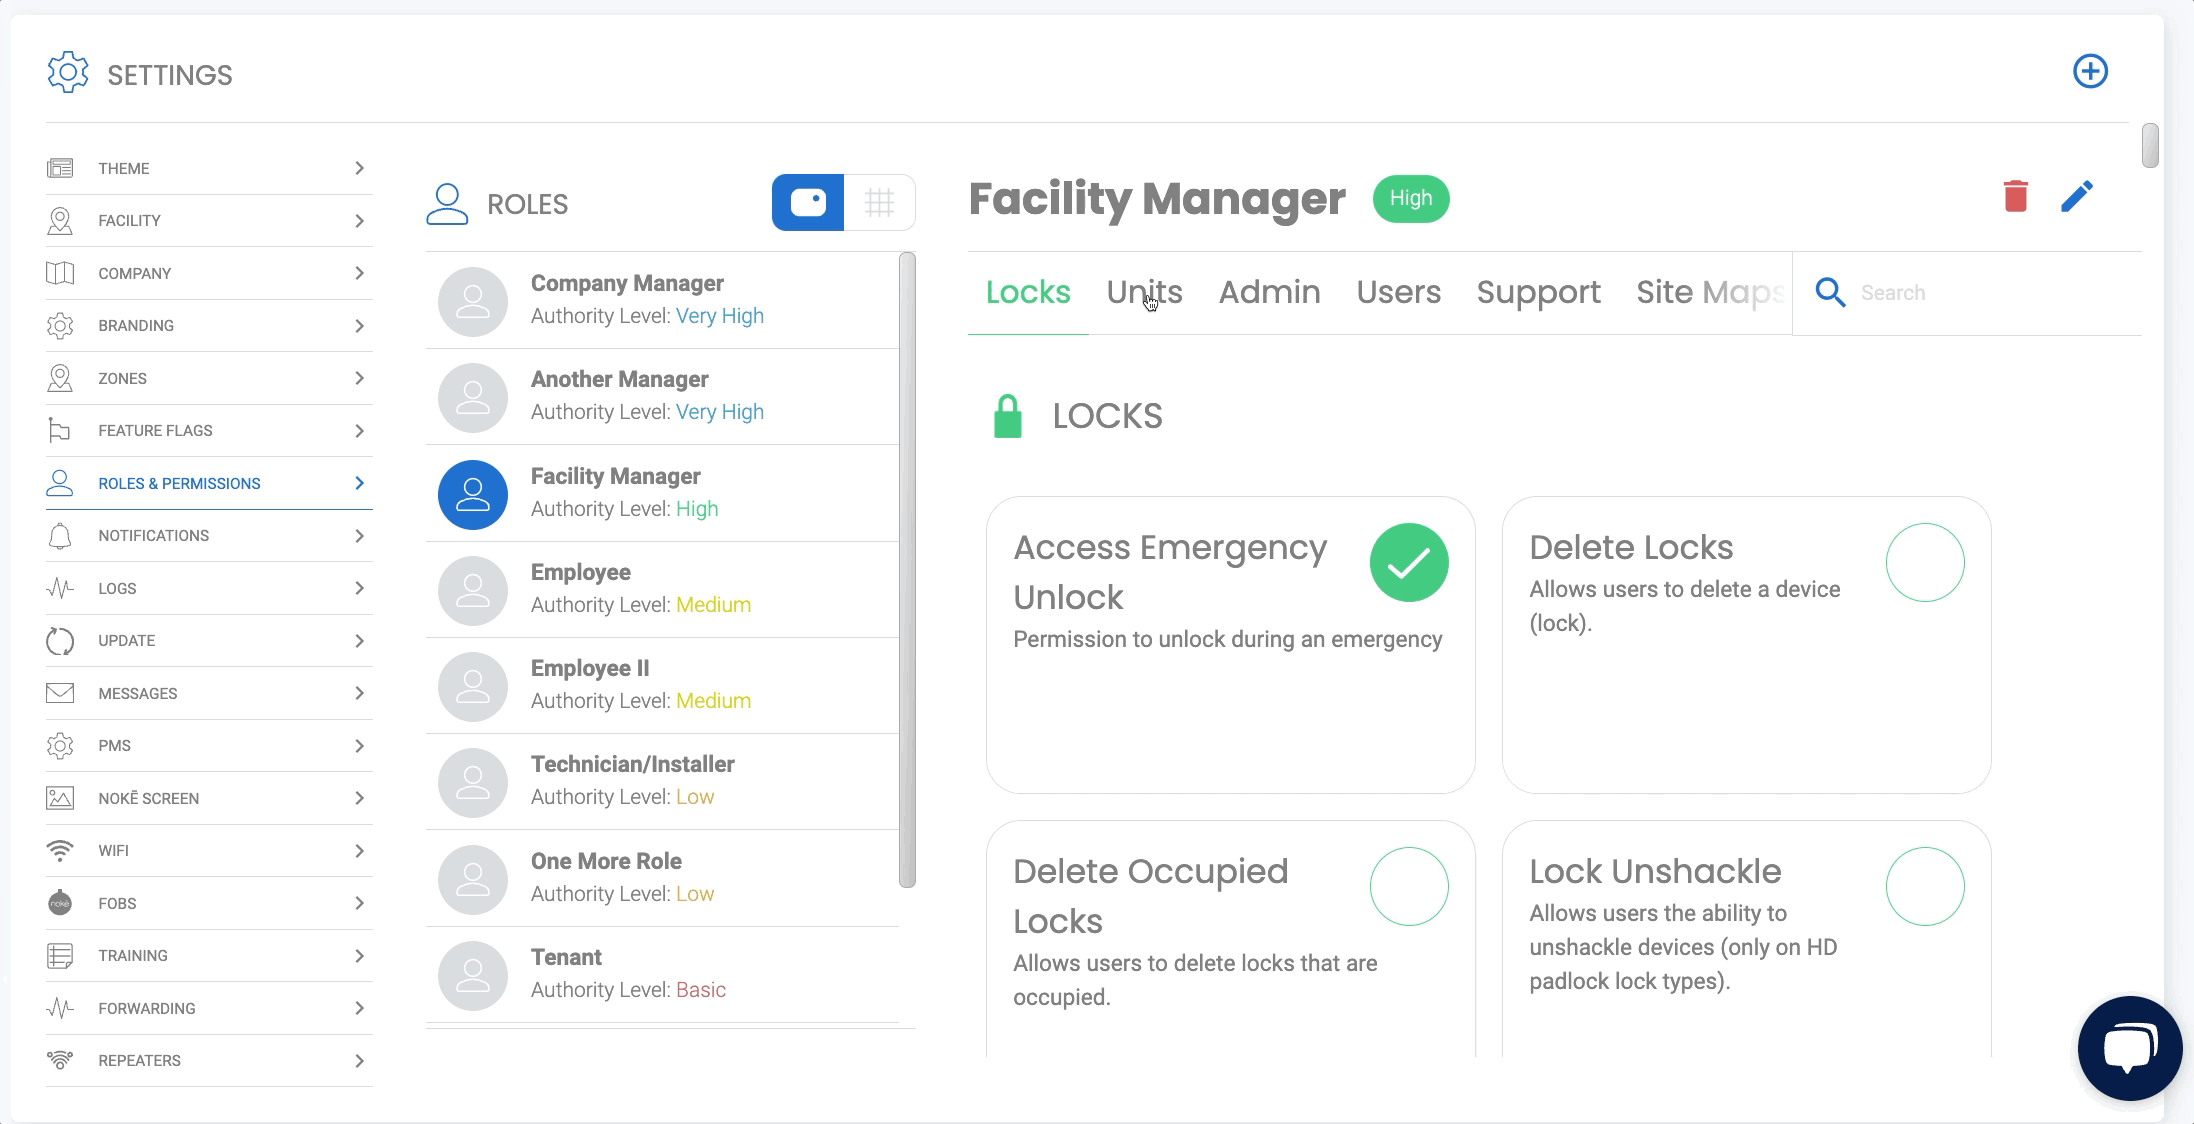Open the Logs menu item

tap(209, 588)
